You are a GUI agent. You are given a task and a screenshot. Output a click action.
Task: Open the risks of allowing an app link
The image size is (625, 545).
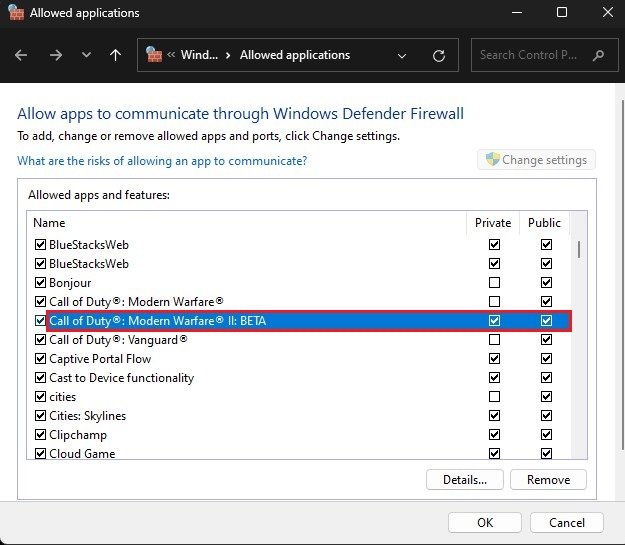pyautogui.click(x=162, y=161)
